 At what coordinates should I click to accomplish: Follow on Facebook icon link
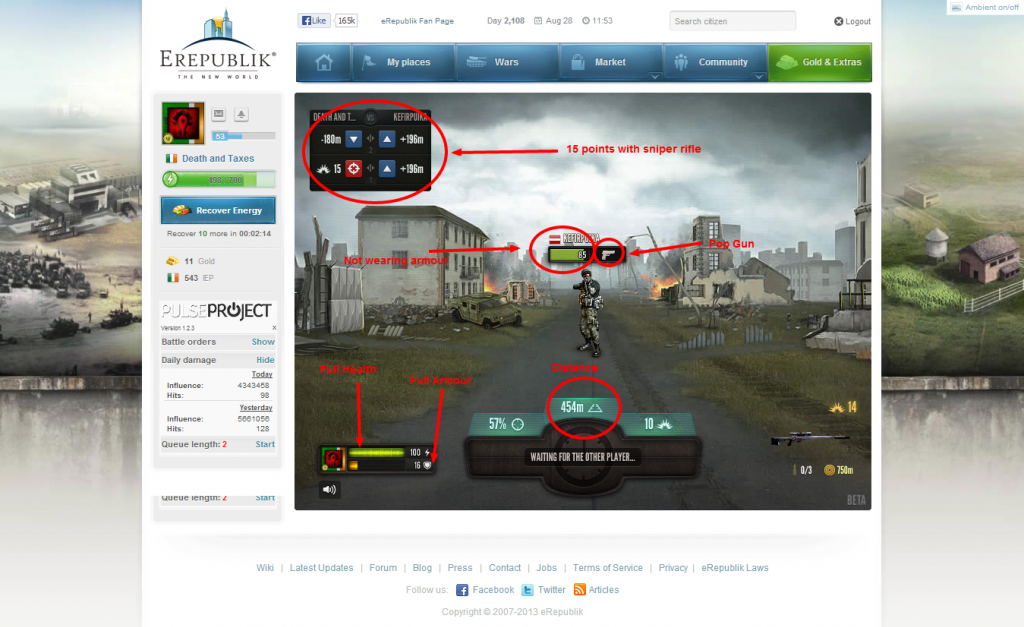point(462,590)
